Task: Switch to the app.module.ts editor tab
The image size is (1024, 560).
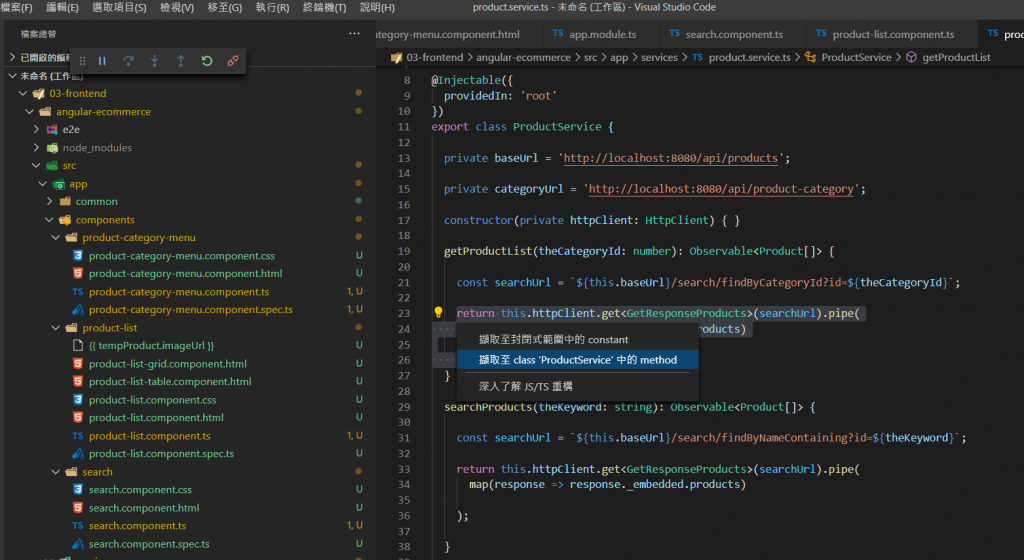Action: coord(602,34)
